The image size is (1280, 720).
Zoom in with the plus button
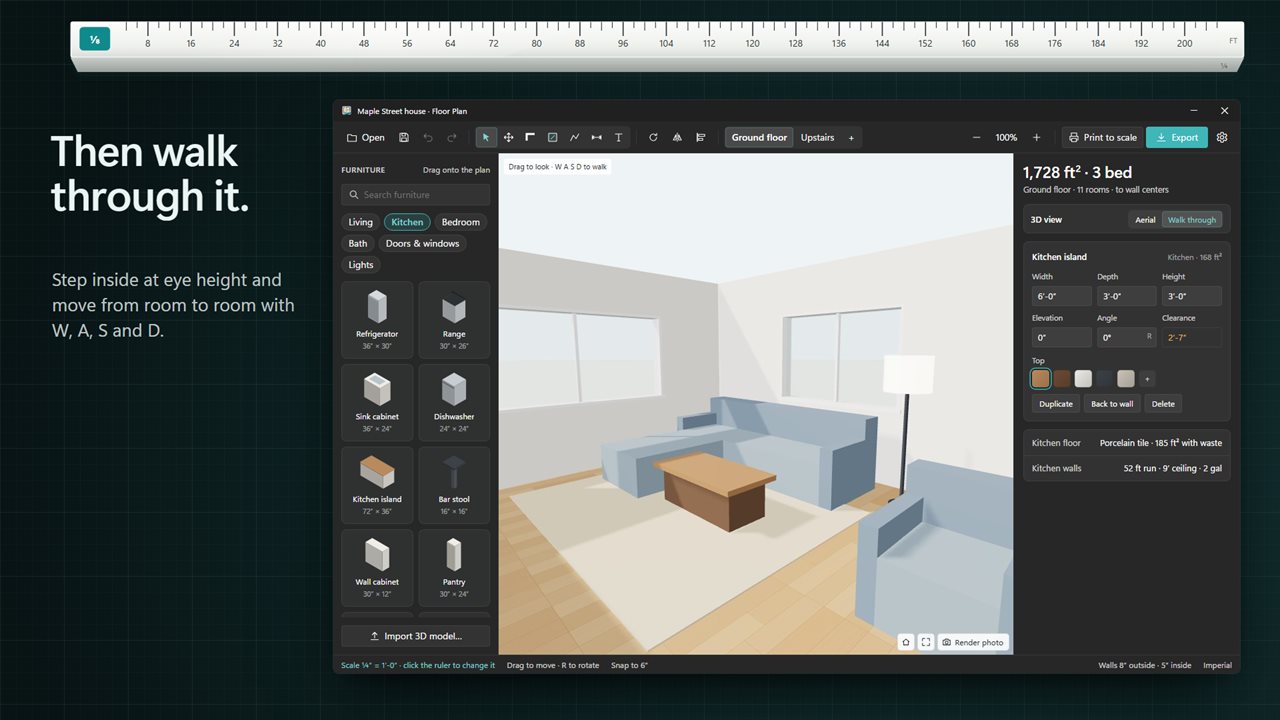(1036, 138)
